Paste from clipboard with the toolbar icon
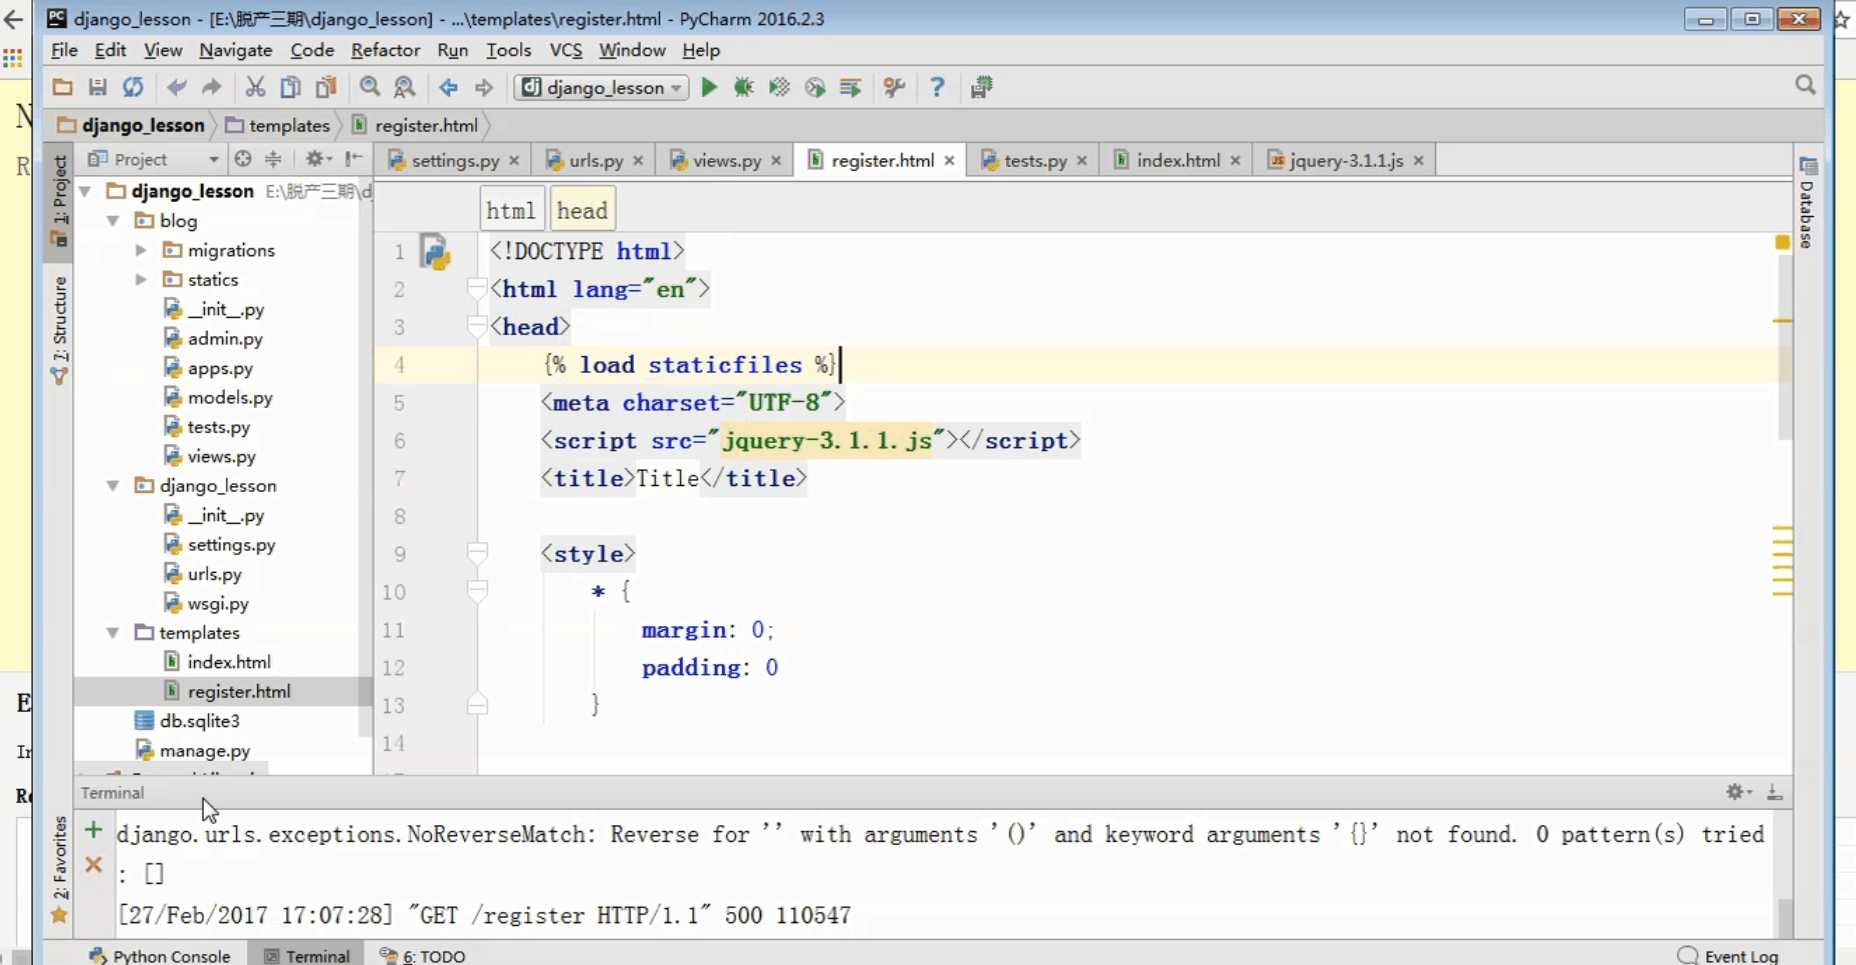The height and width of the screenshot is (965, 1856). (x=326, y=87)
